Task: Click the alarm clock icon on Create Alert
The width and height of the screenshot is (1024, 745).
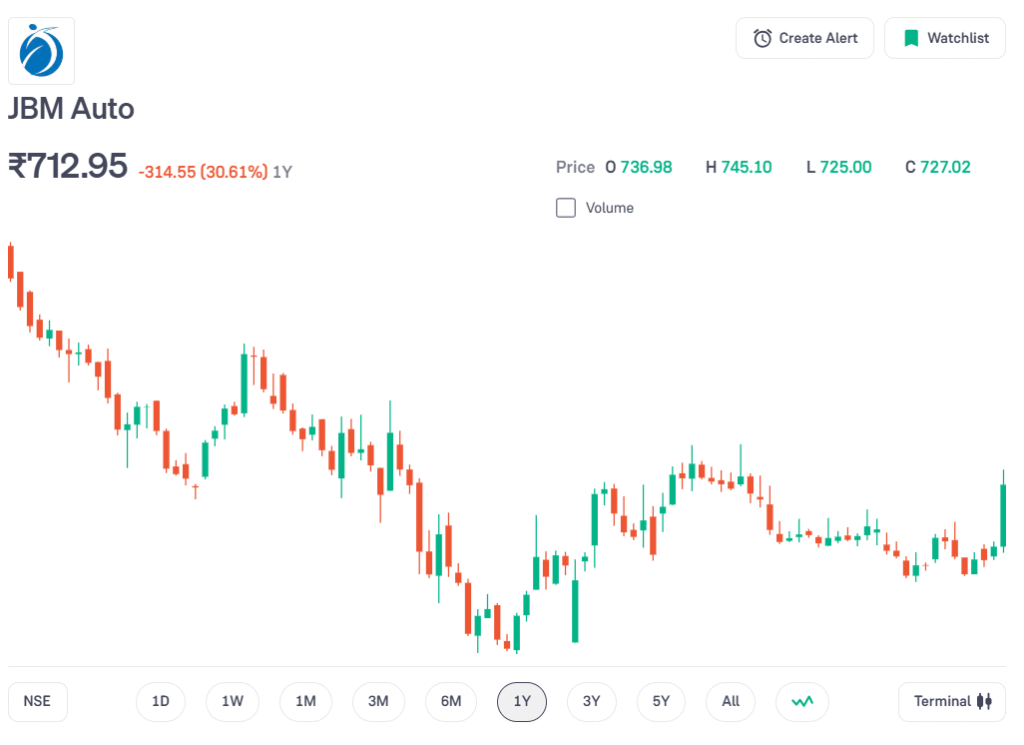Action: click(764, 38)
